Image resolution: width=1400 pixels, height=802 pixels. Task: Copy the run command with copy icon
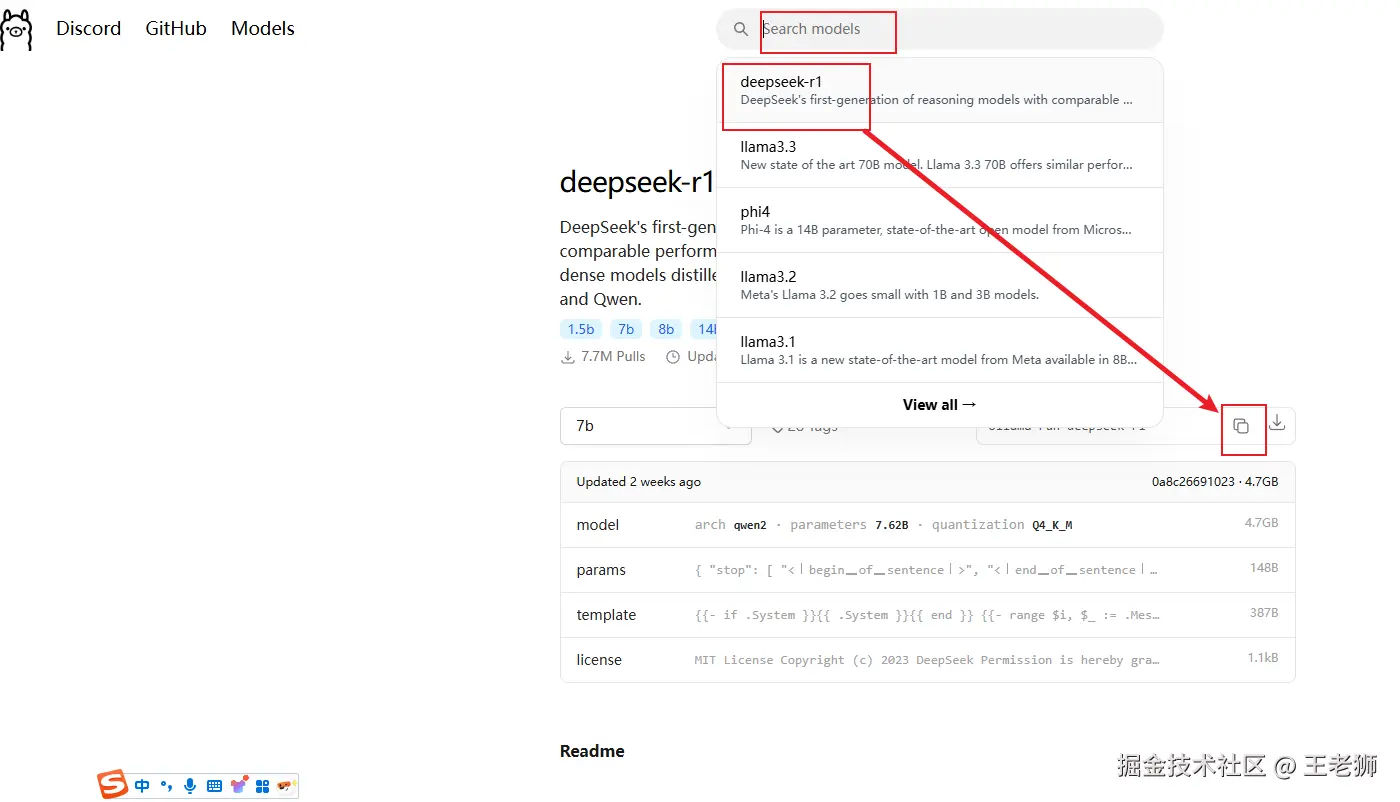(x=1241, y=426)
